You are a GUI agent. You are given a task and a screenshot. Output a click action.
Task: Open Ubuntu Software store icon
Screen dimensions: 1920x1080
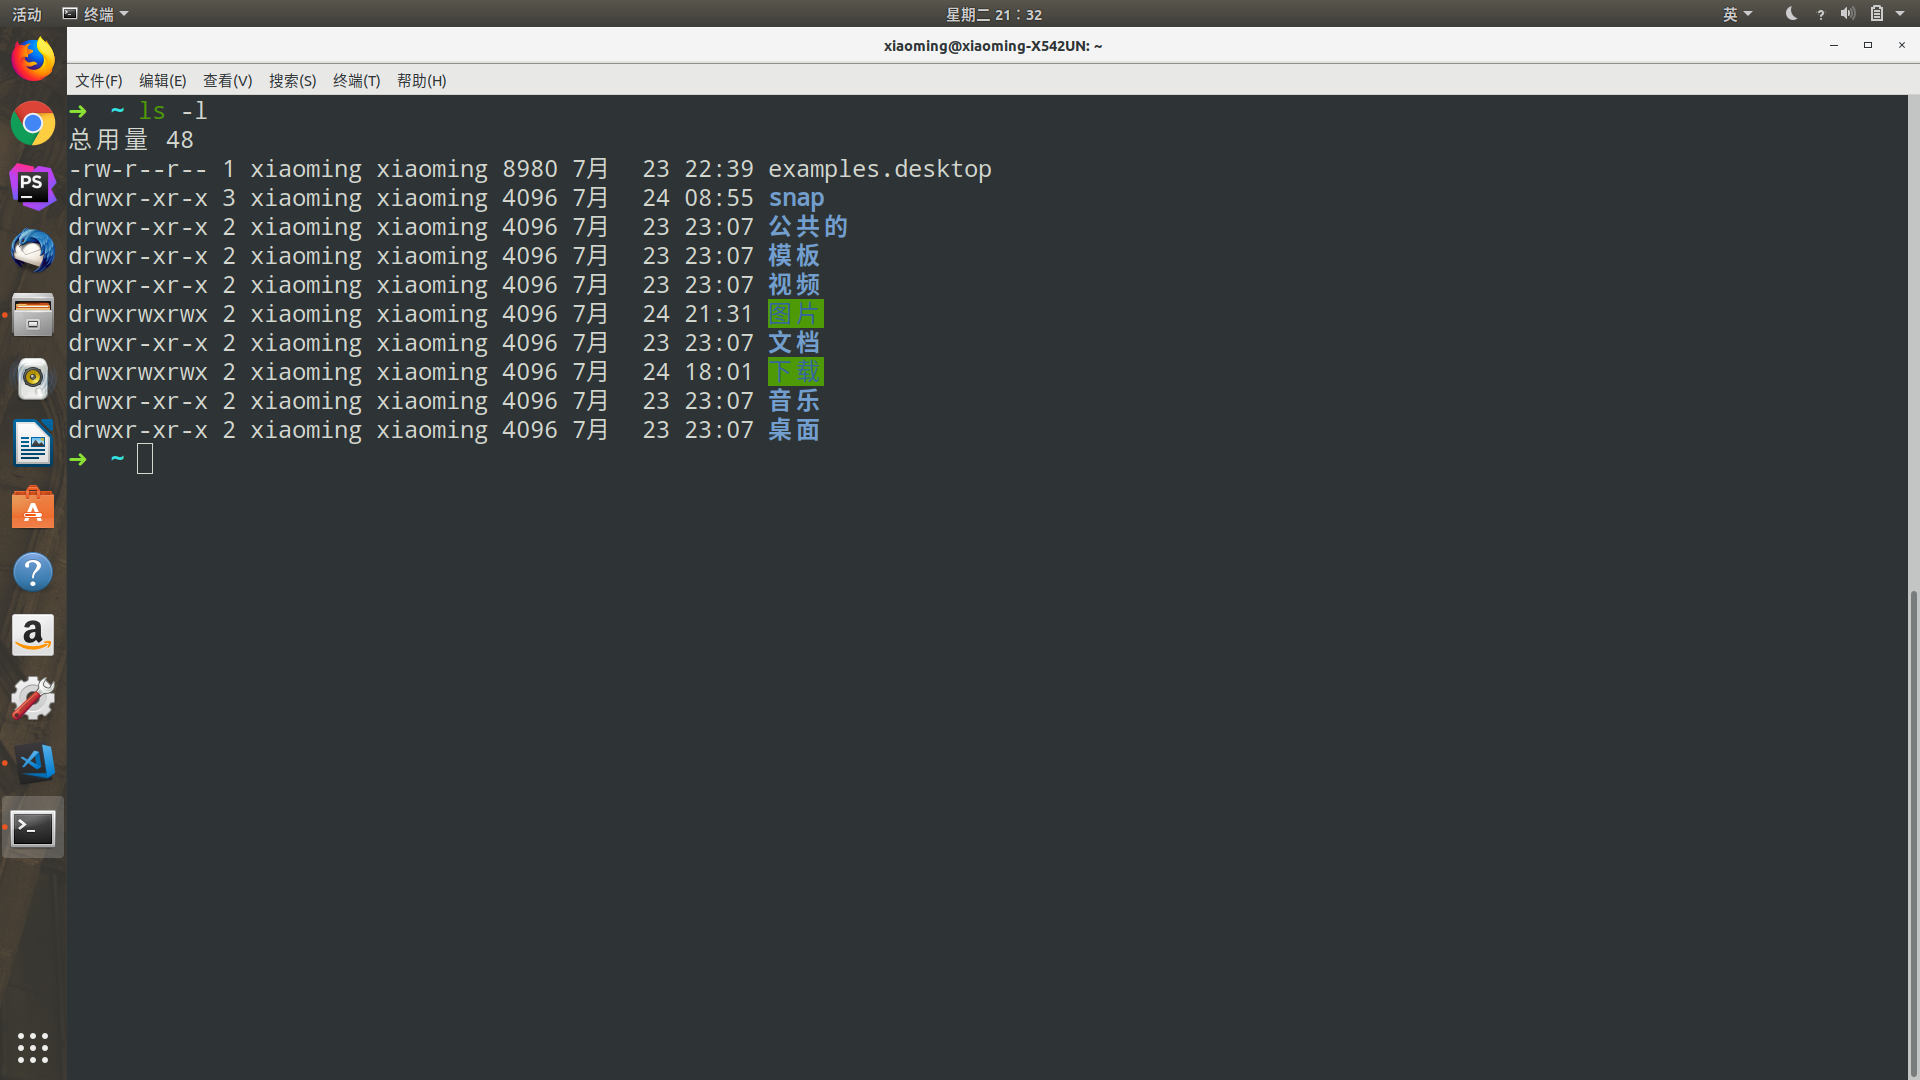pos(33,507)
